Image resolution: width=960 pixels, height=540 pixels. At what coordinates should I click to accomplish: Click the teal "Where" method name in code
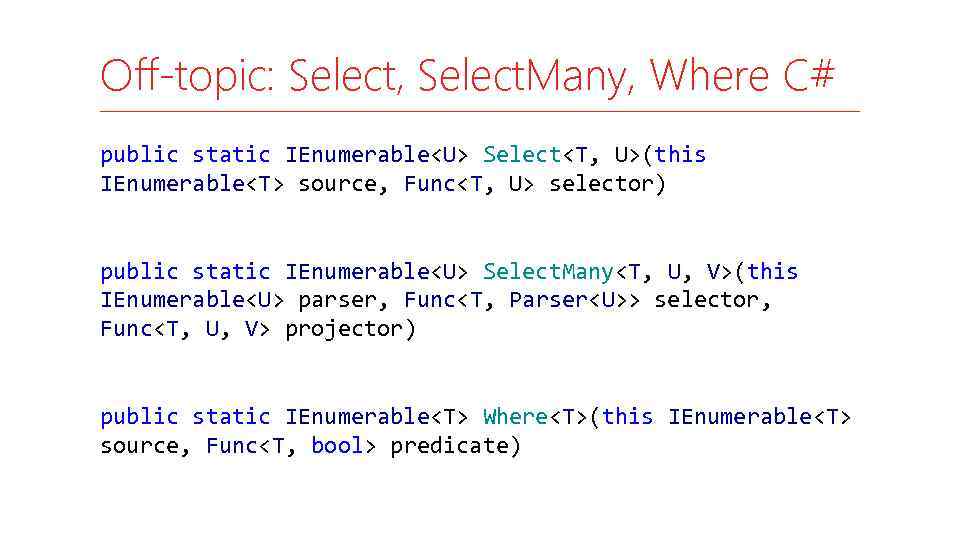point(515,417)
